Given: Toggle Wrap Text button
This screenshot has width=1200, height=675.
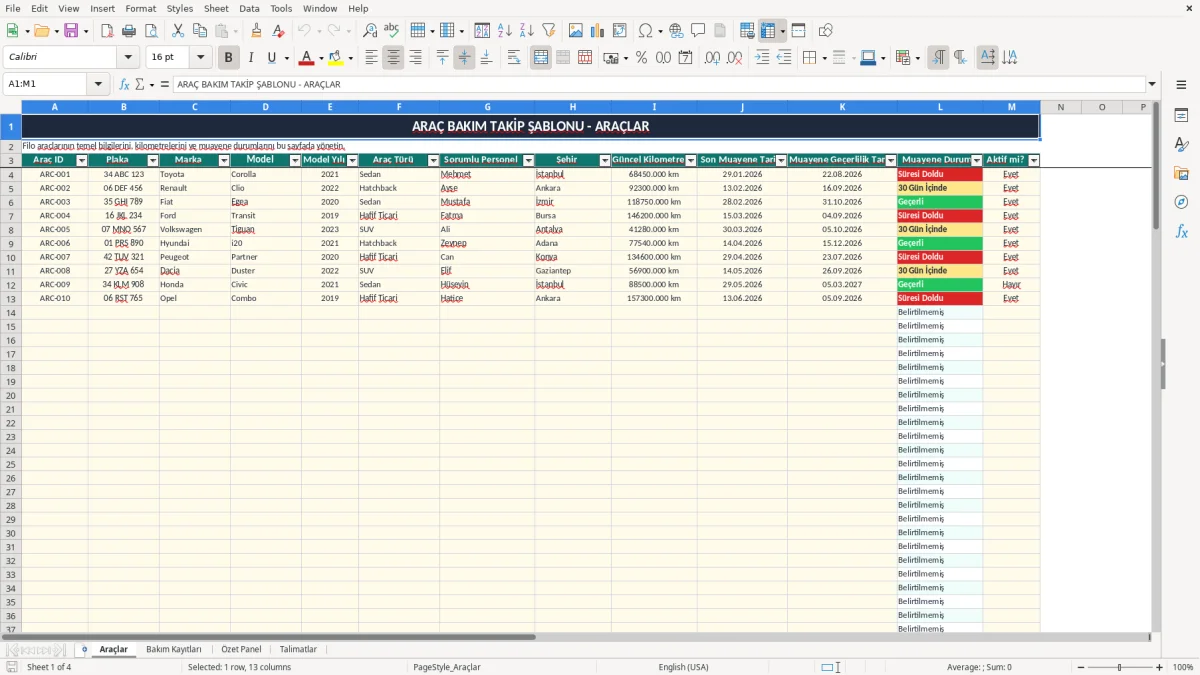Looking at the screenshot, I should pos(514,58).
